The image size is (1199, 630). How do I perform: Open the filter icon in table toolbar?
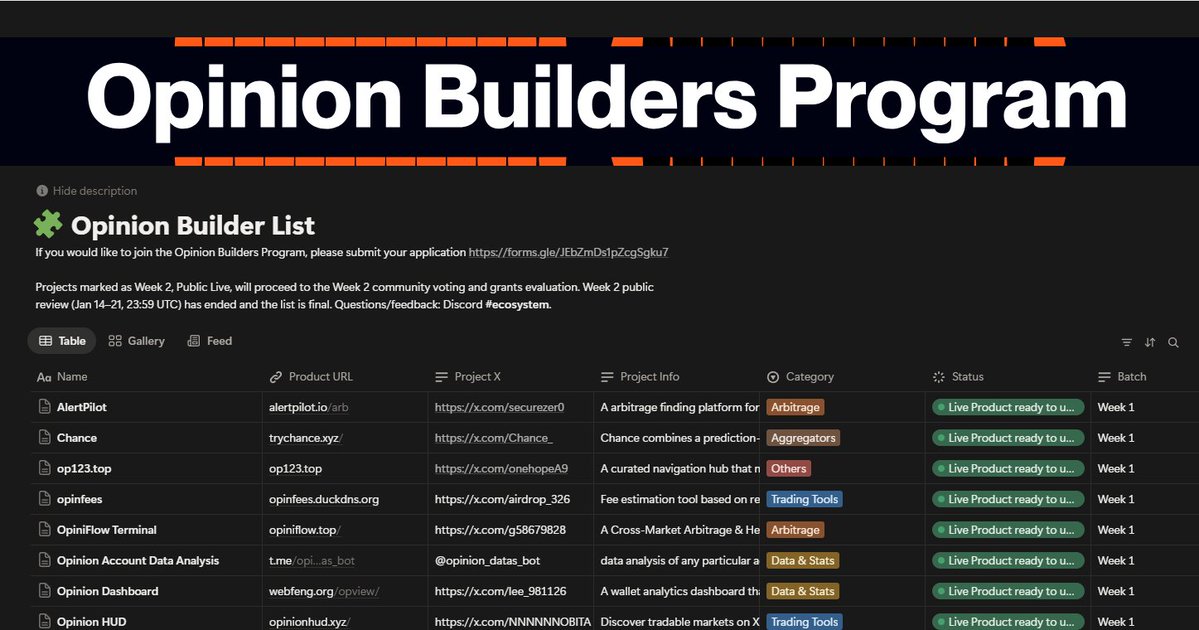click(x=1126, y=343)
